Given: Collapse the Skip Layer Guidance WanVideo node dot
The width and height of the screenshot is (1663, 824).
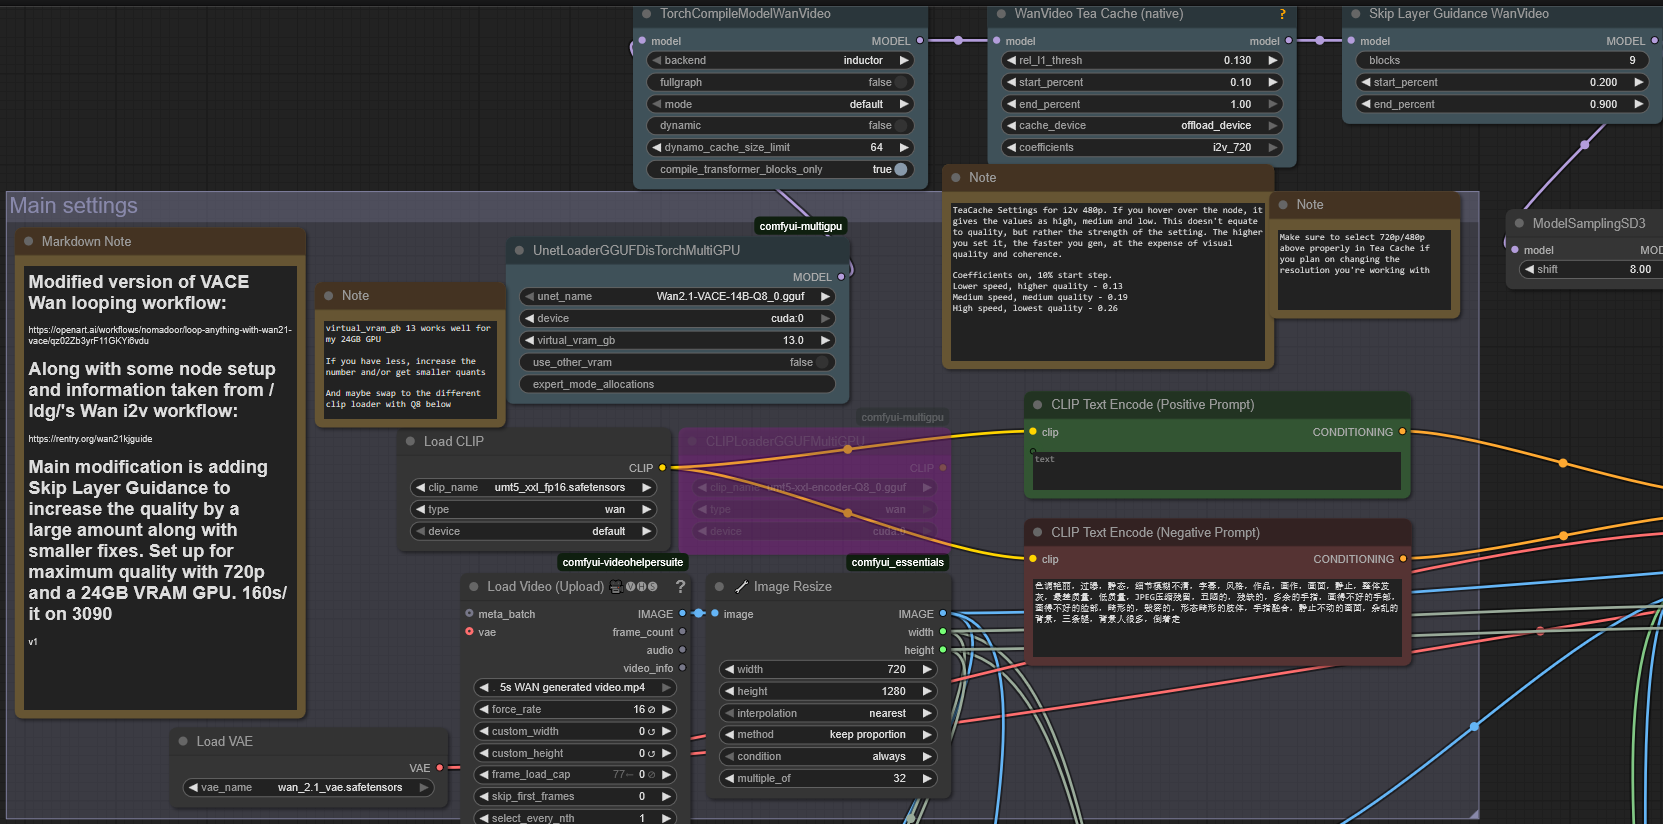Looking at the screenshot, I should [x=1356, y=14].
